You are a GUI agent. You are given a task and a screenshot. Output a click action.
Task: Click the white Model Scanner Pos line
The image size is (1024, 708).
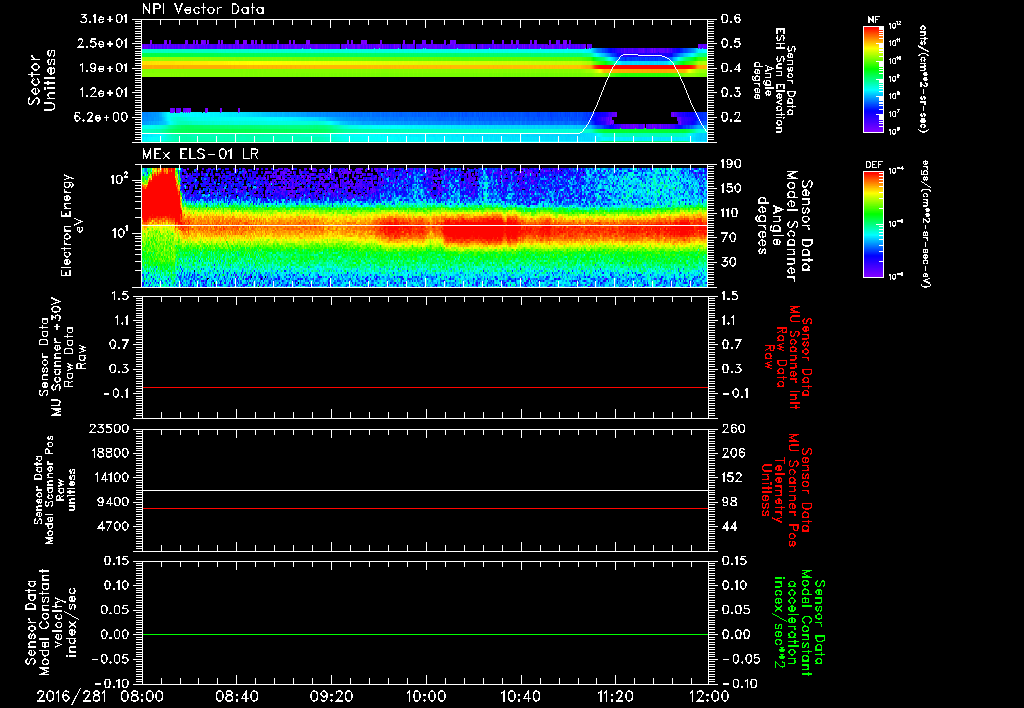(x=424, y=490)
